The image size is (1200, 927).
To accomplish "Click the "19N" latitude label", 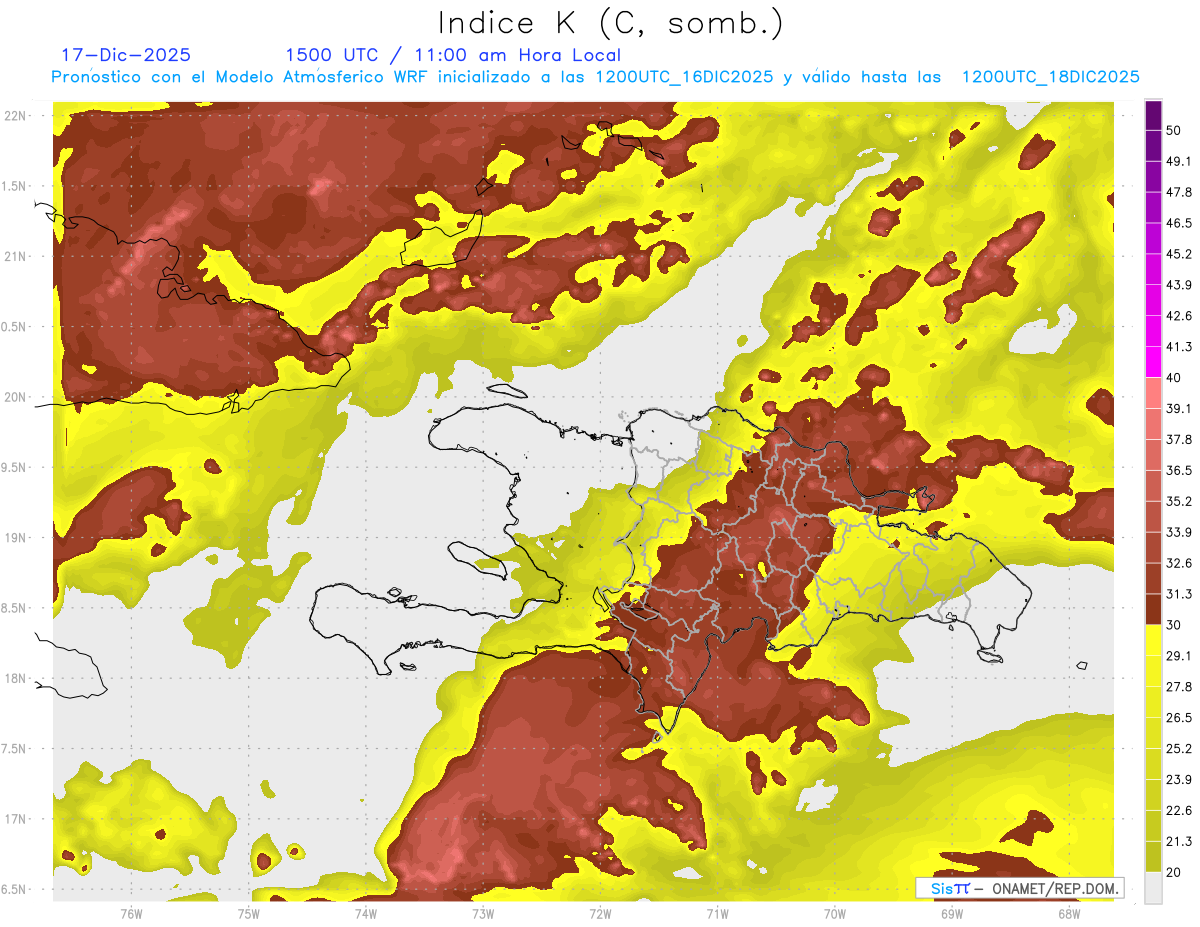I will (x=16, y=537).
